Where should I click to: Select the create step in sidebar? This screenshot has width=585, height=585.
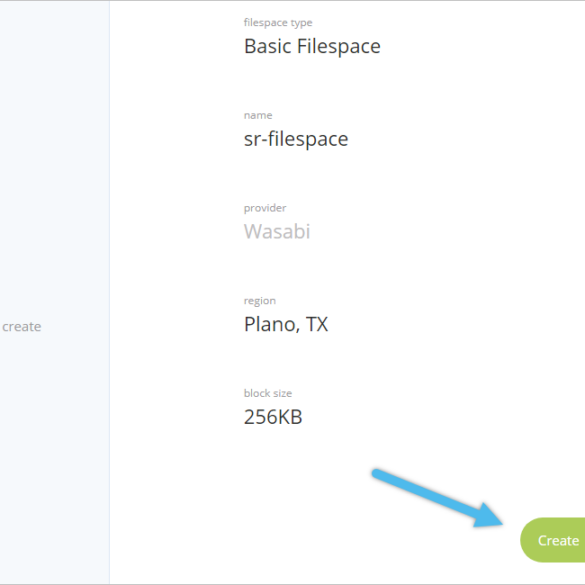[x=22, y=326]
